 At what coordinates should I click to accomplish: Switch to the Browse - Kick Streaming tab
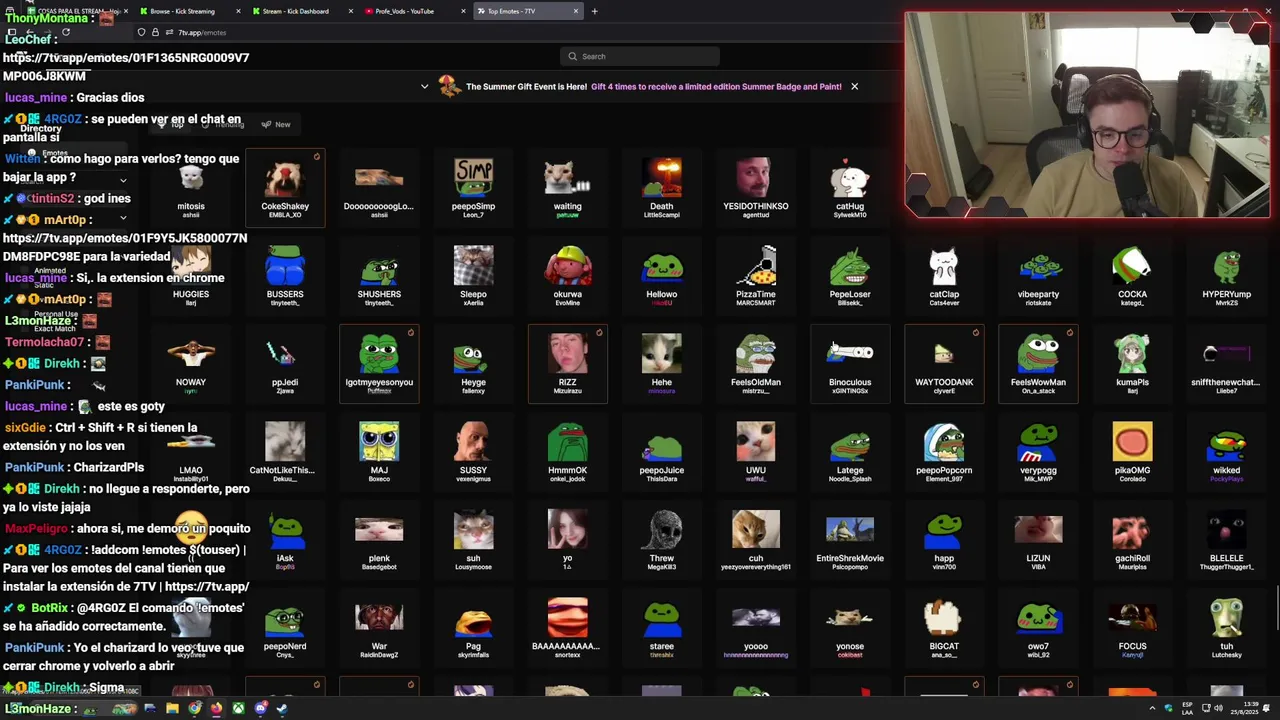coord(190,11)
